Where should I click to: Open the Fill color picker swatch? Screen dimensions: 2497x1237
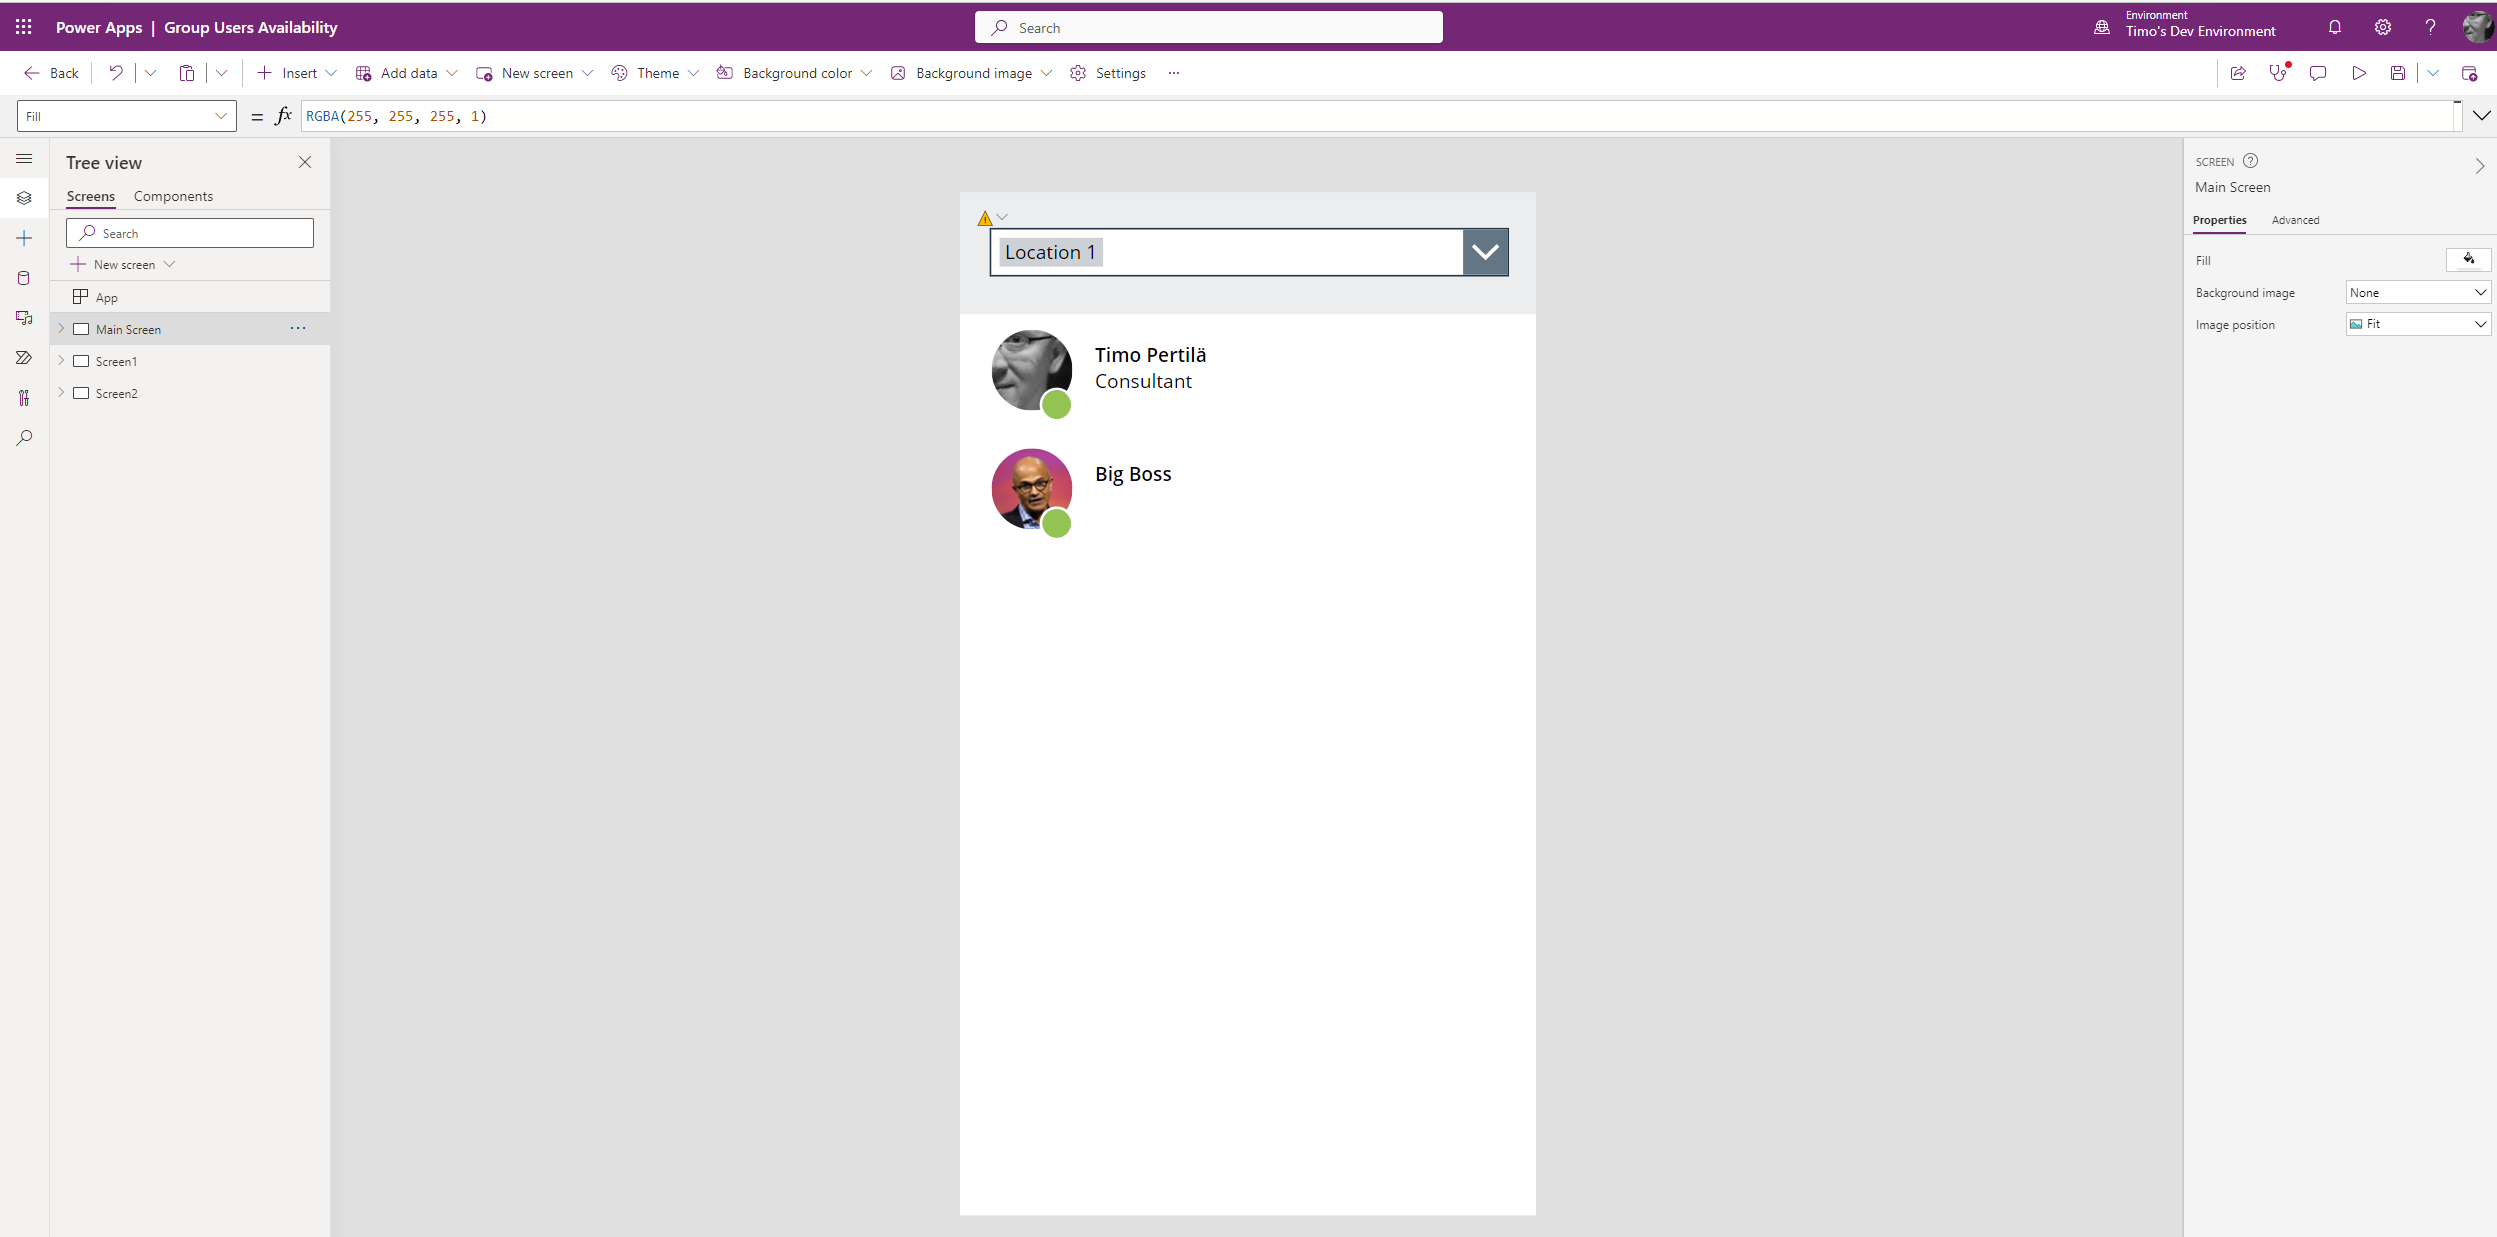point(2467,260)
